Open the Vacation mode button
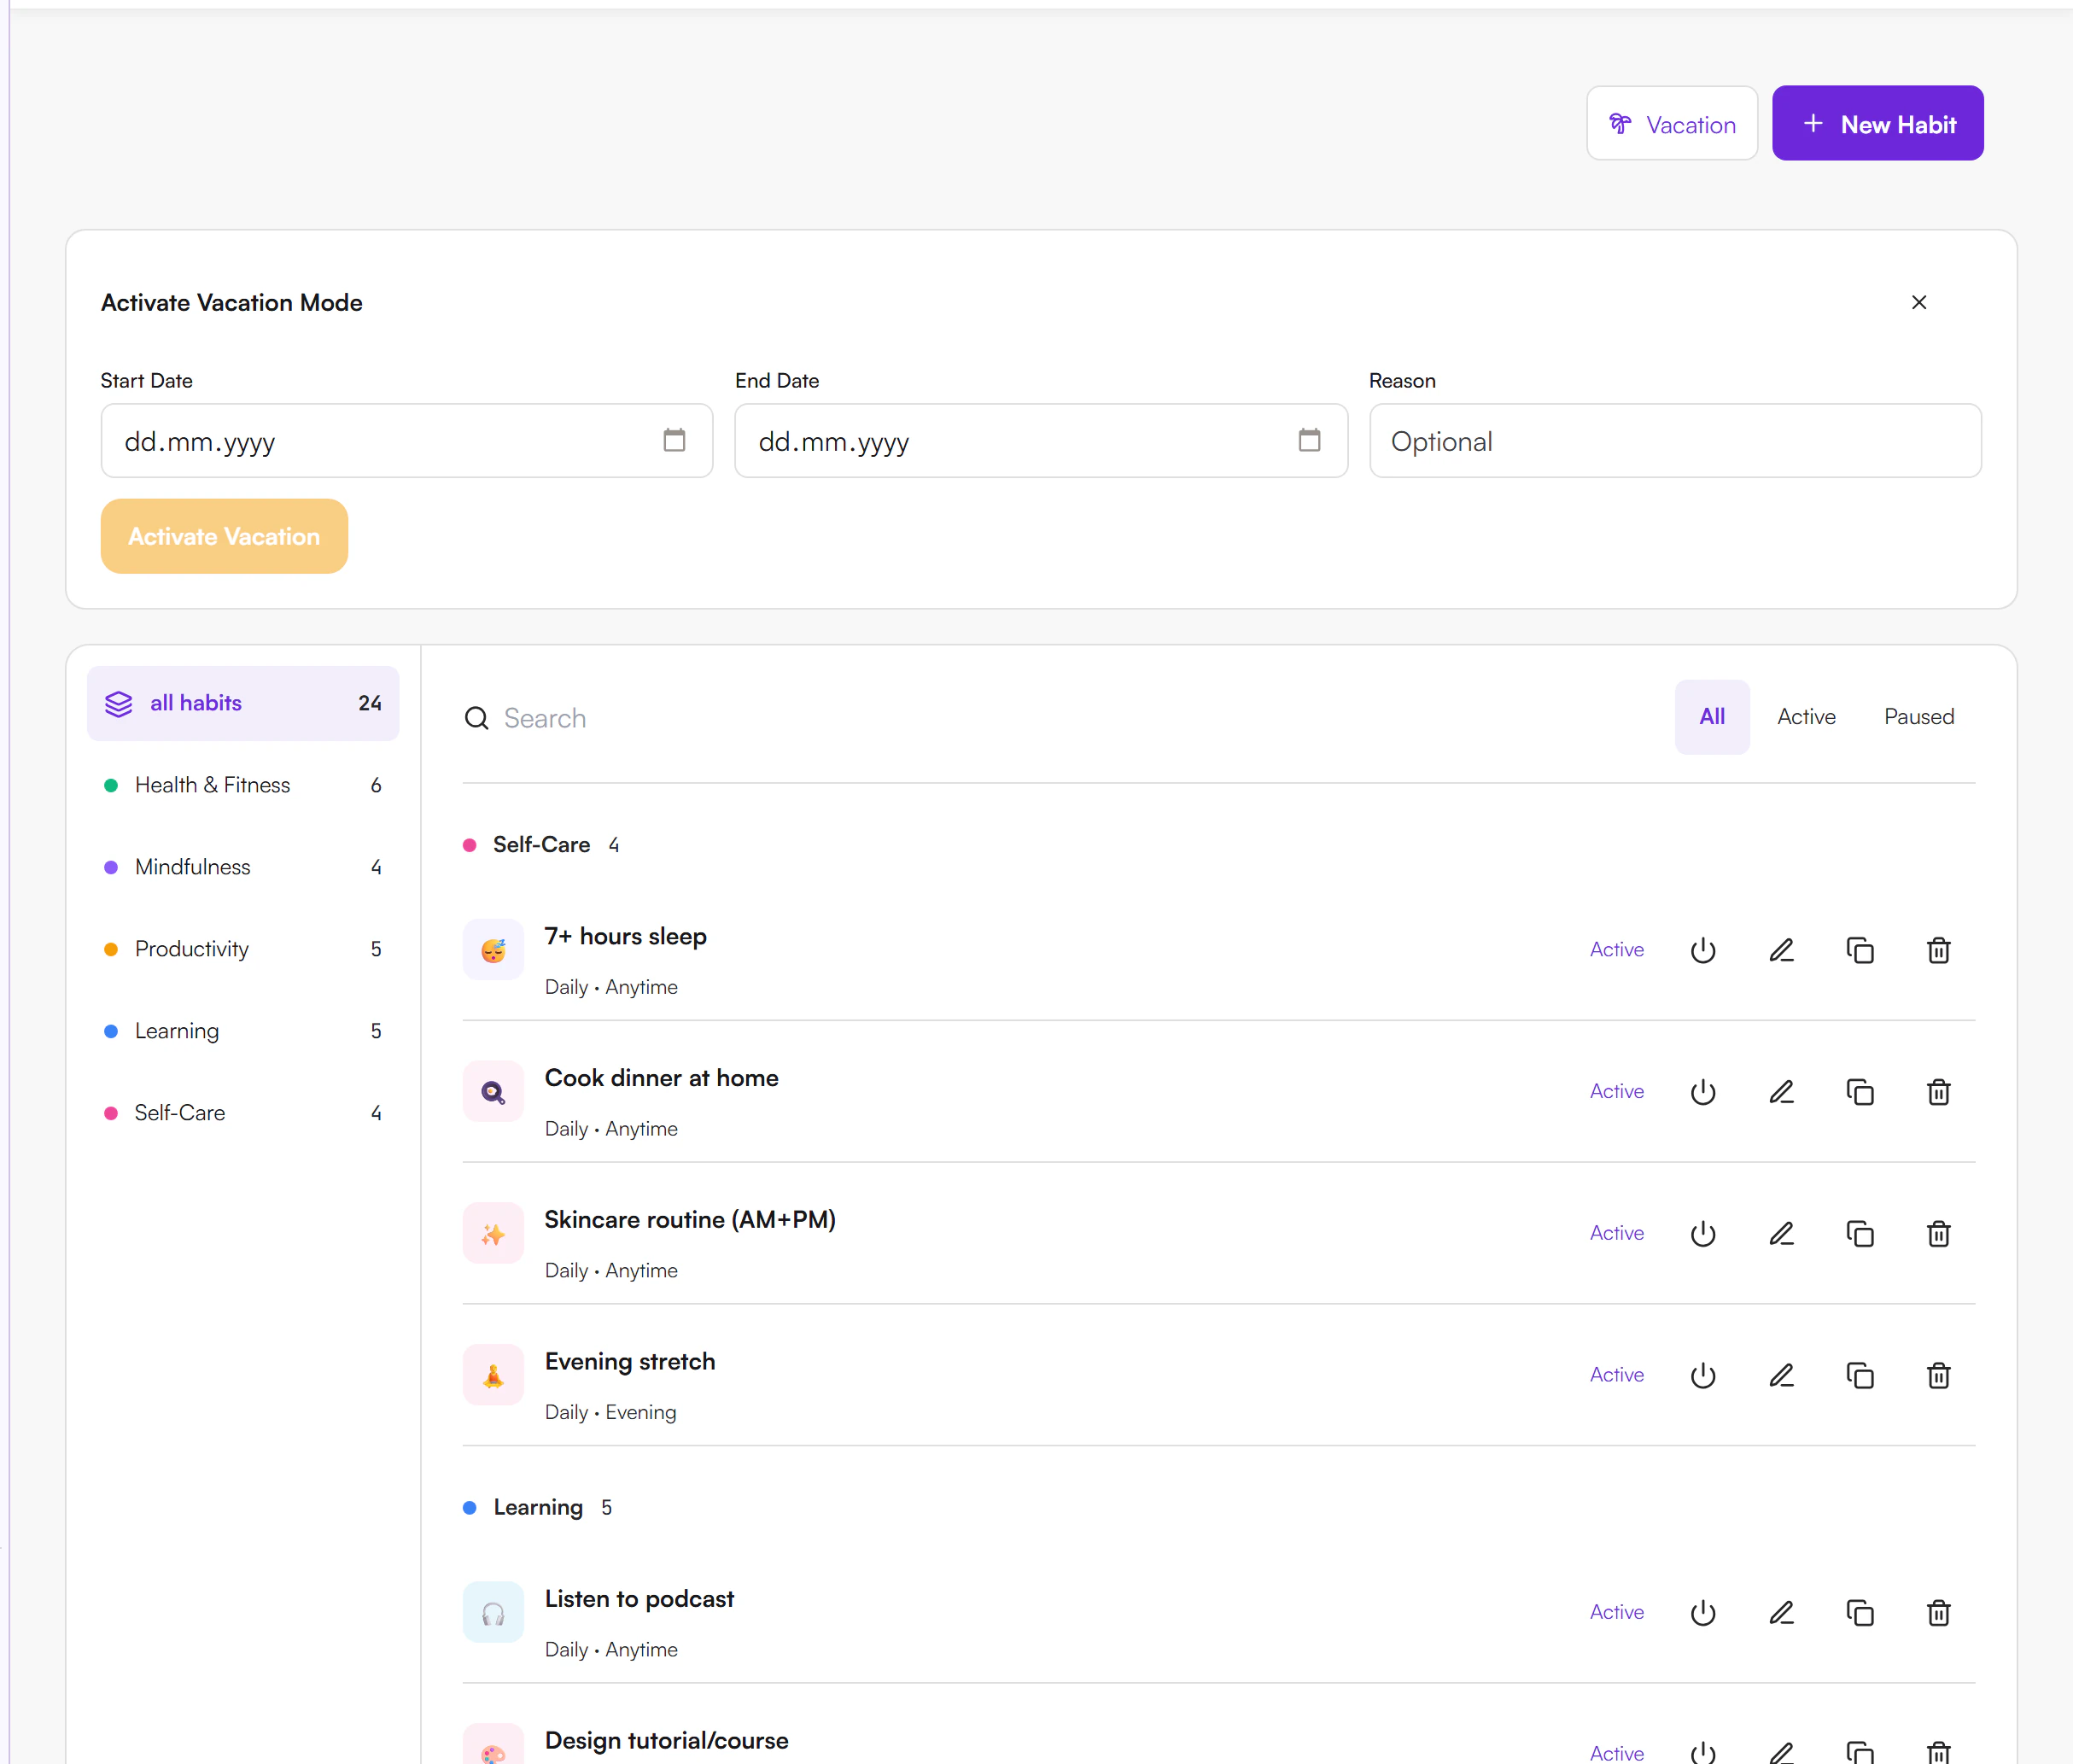This screenshot has width=2073, height=1764. tap(1672, 124)
